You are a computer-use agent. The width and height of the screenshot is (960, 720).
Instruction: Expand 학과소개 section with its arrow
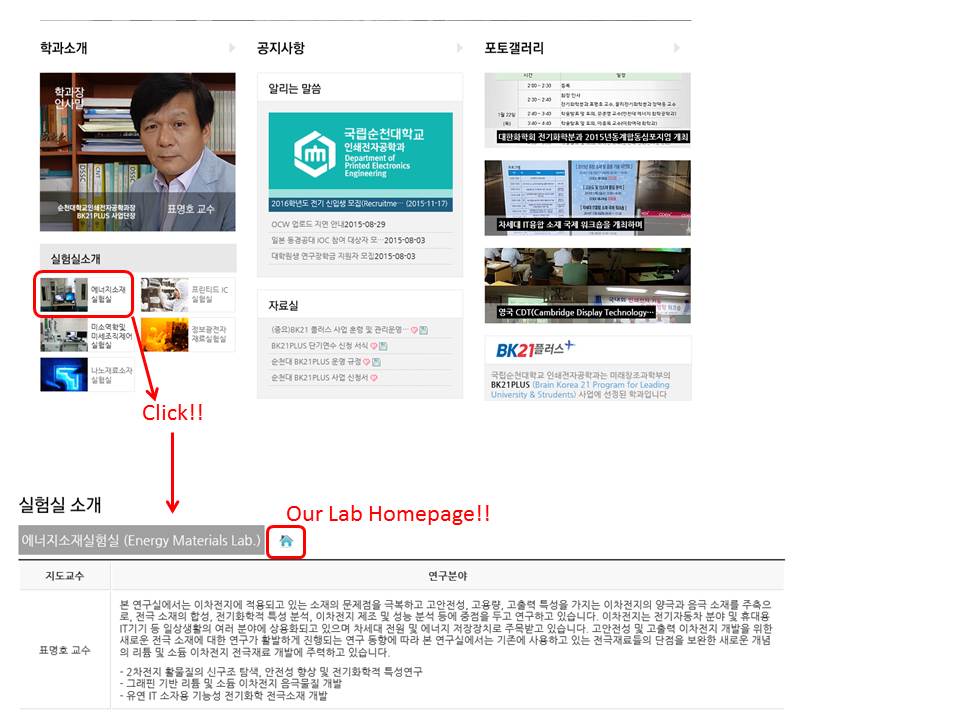(x=229, y=48)
